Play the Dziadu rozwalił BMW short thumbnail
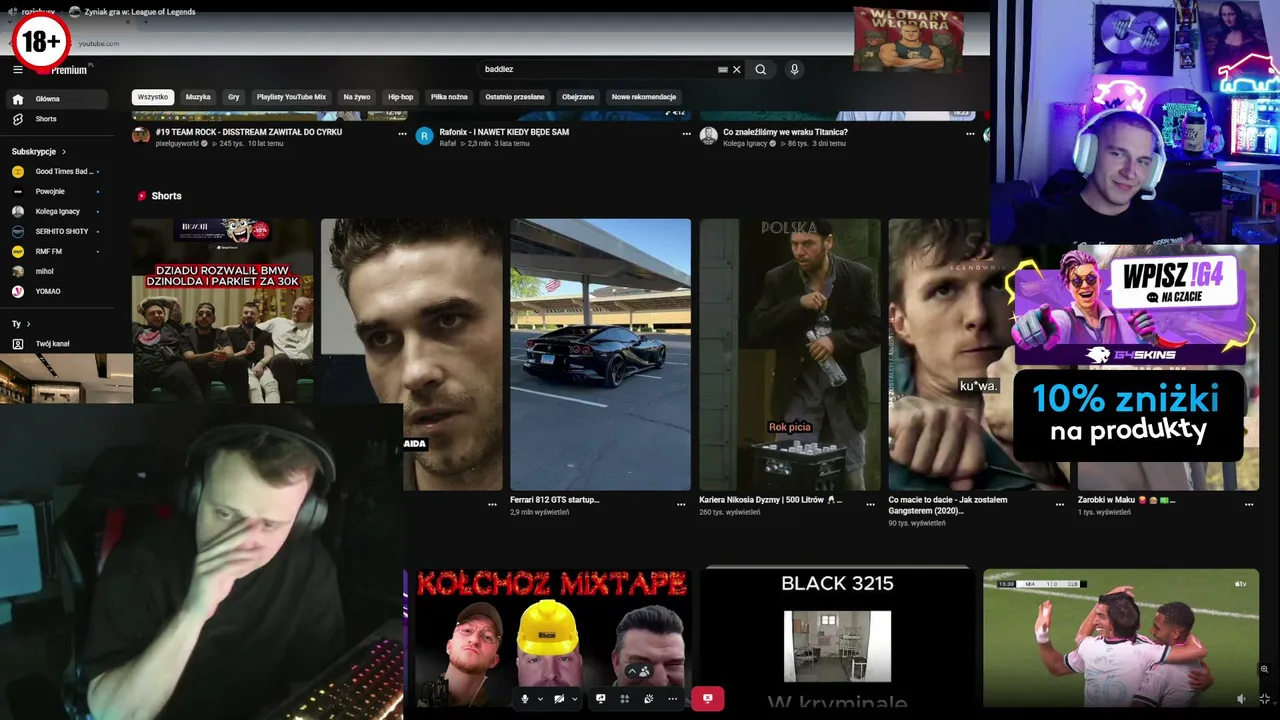 (x=222, y=310)
